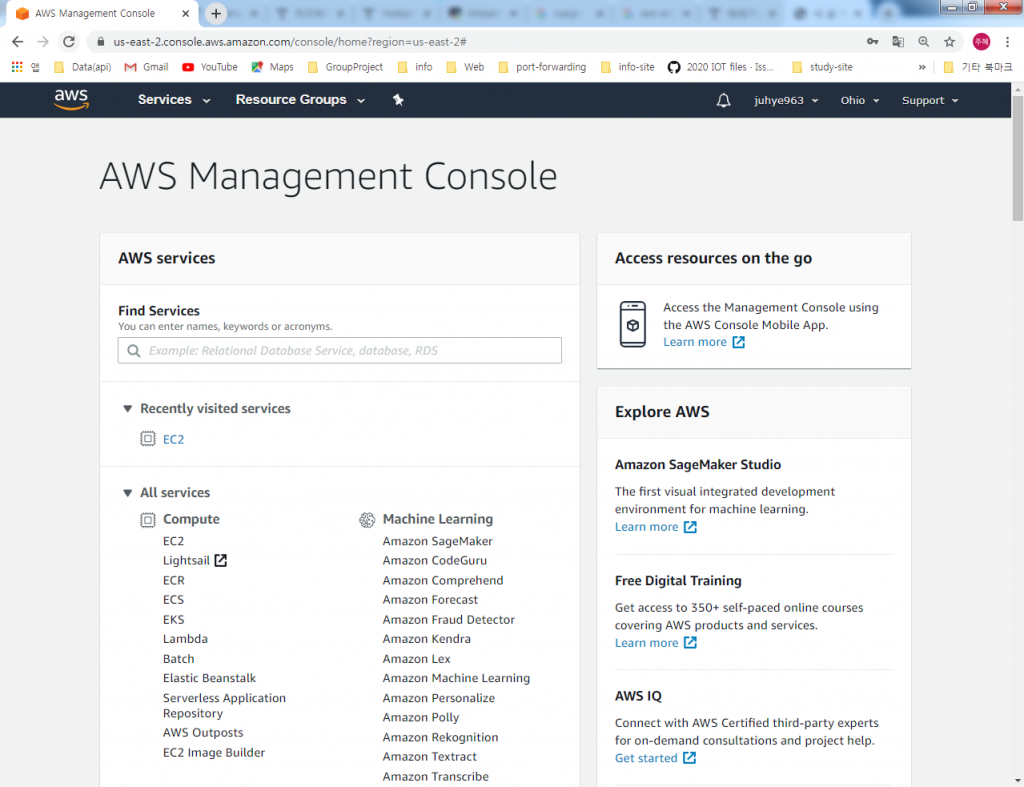Viewport: 1024px width, 787px height.
Task: Open Amazon Lex service link
Action: (x=417, y=659)
